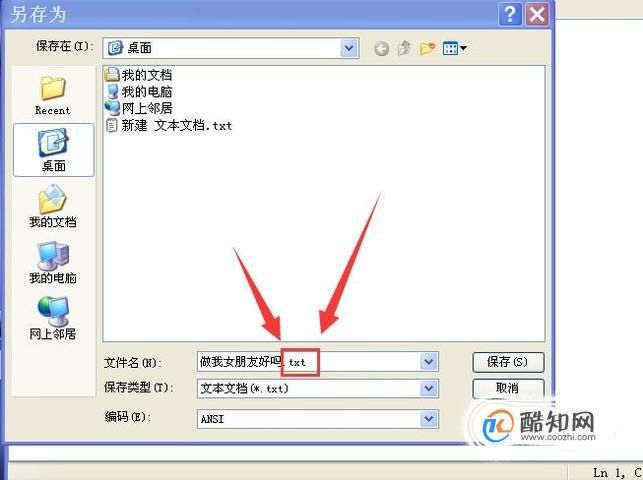Select 我的文档 item in file list

[x=139, y=75]
